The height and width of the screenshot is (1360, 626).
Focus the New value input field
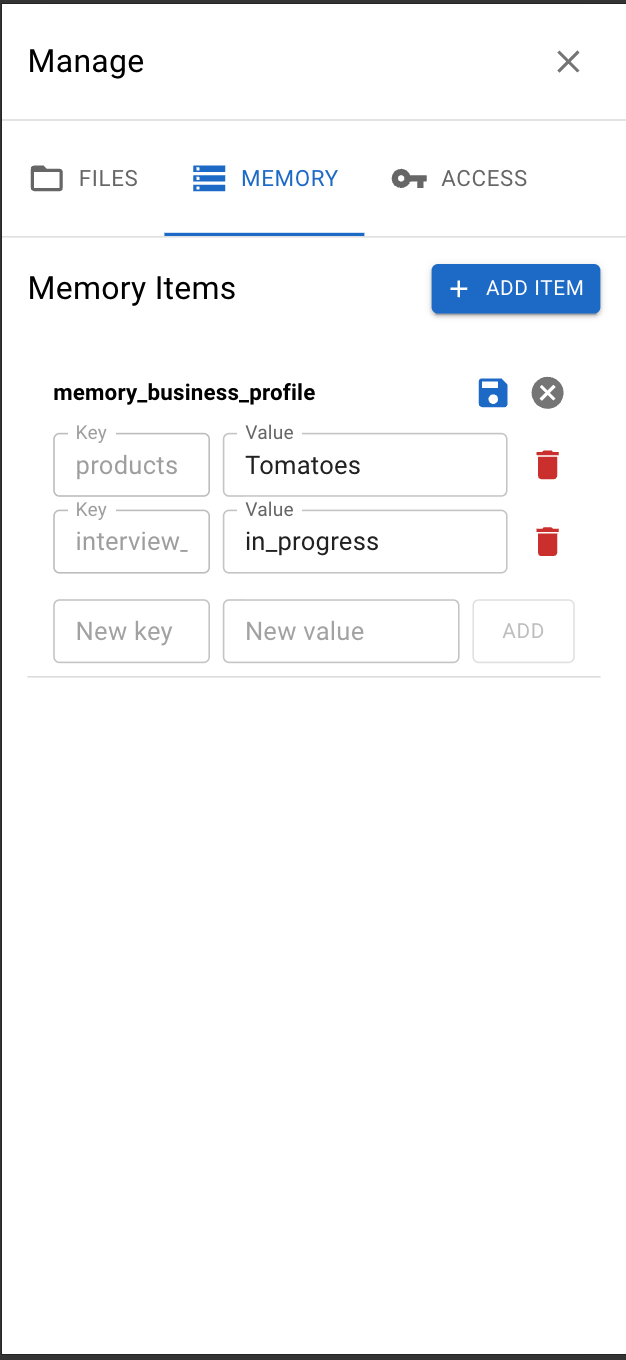click(x=340, y=631)
